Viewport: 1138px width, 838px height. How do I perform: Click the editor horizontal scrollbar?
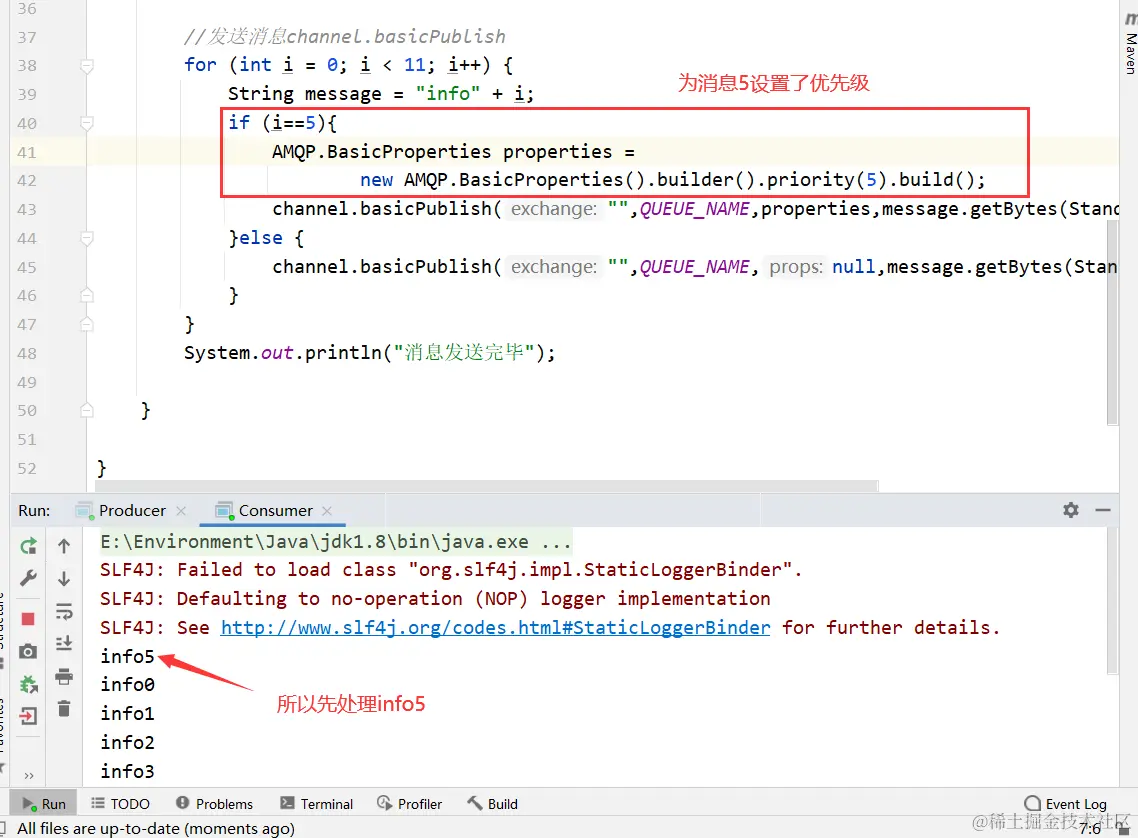click(485, 485)
